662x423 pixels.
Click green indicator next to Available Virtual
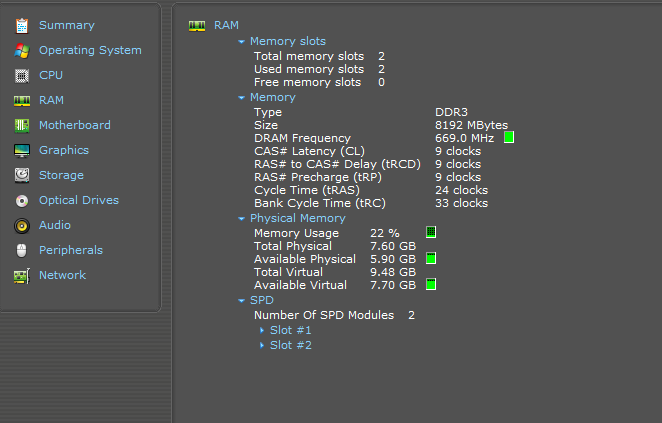click(431, 285)
